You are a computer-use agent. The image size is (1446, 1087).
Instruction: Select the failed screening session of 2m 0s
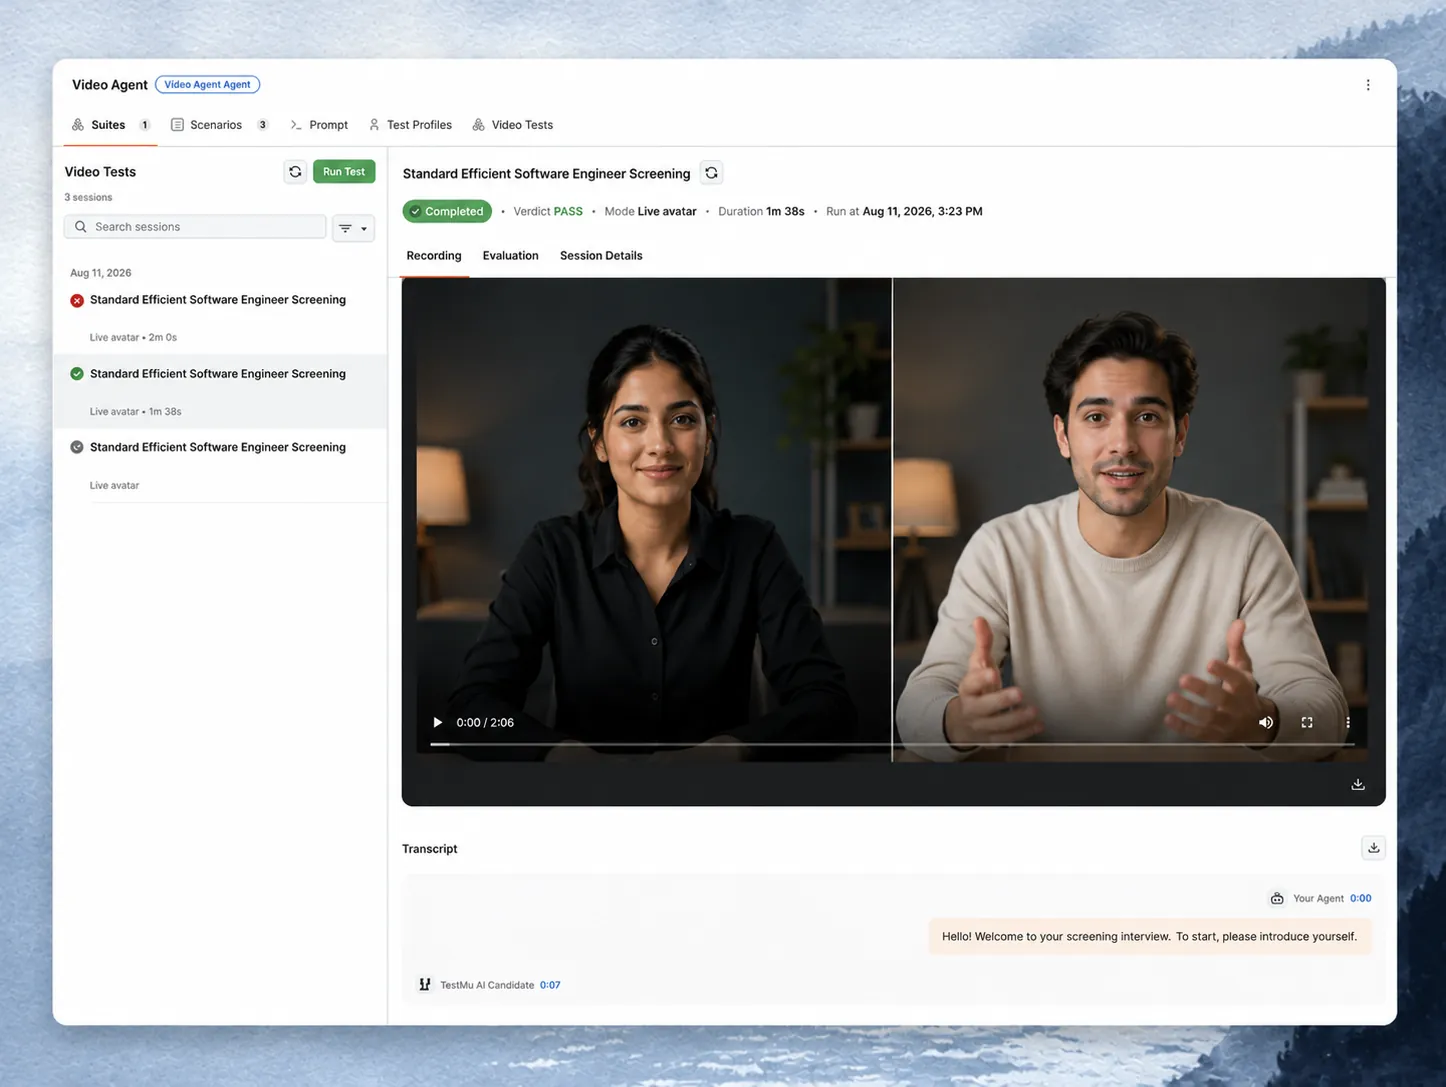220,318
